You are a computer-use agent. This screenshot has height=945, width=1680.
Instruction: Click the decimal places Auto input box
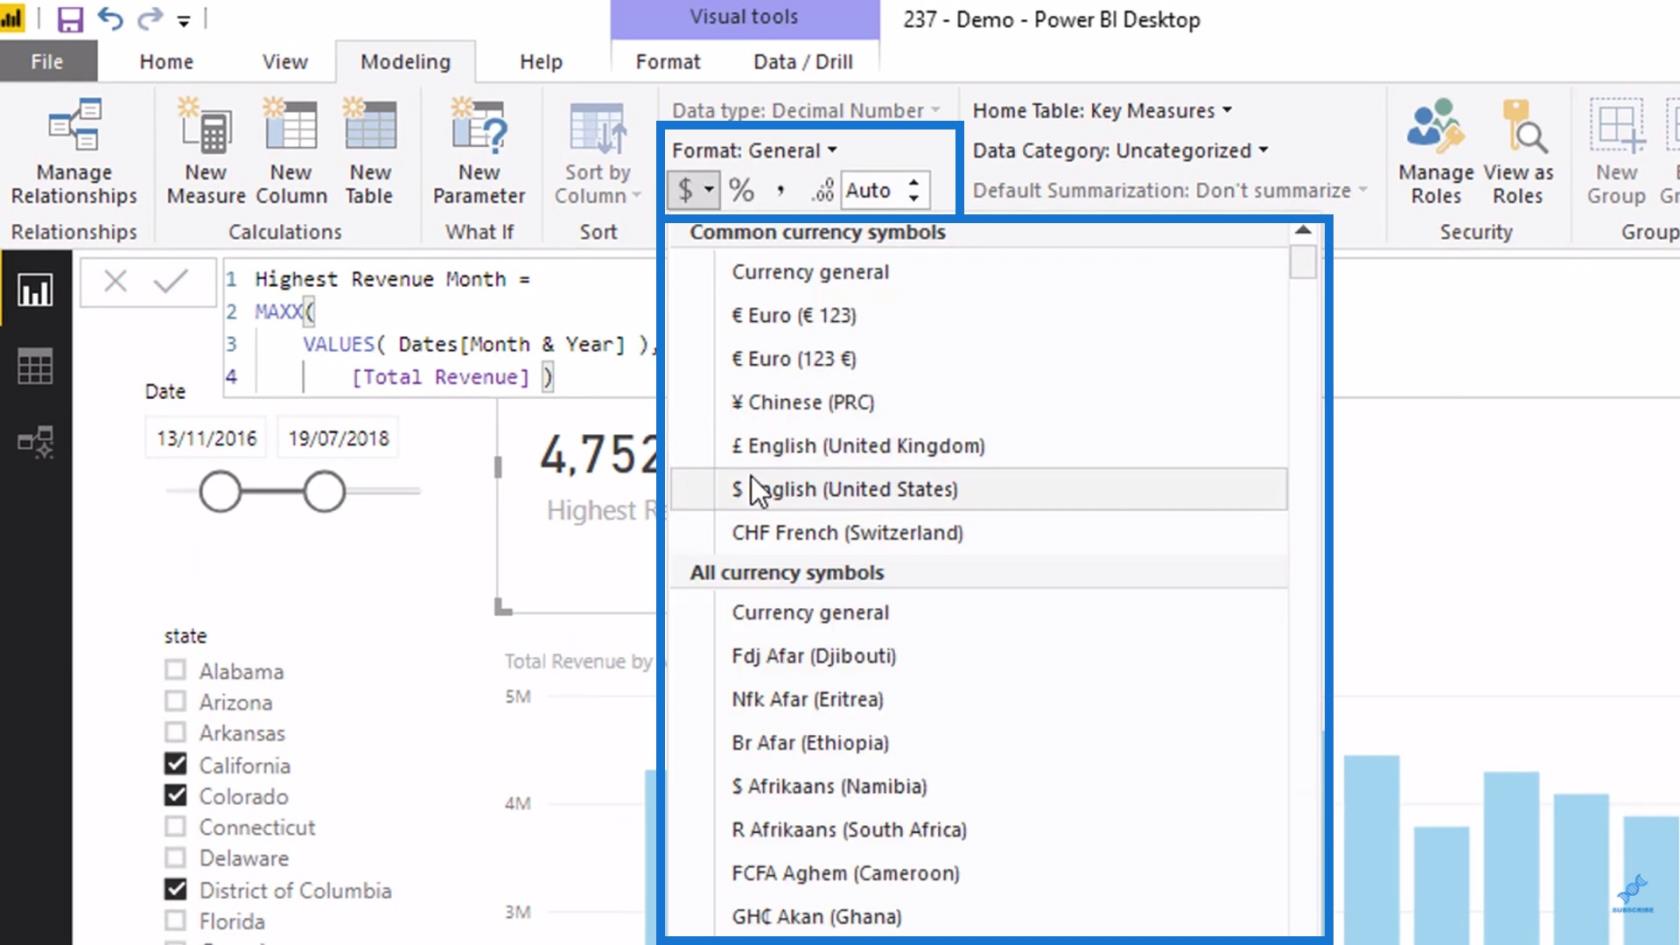point(872,190)
